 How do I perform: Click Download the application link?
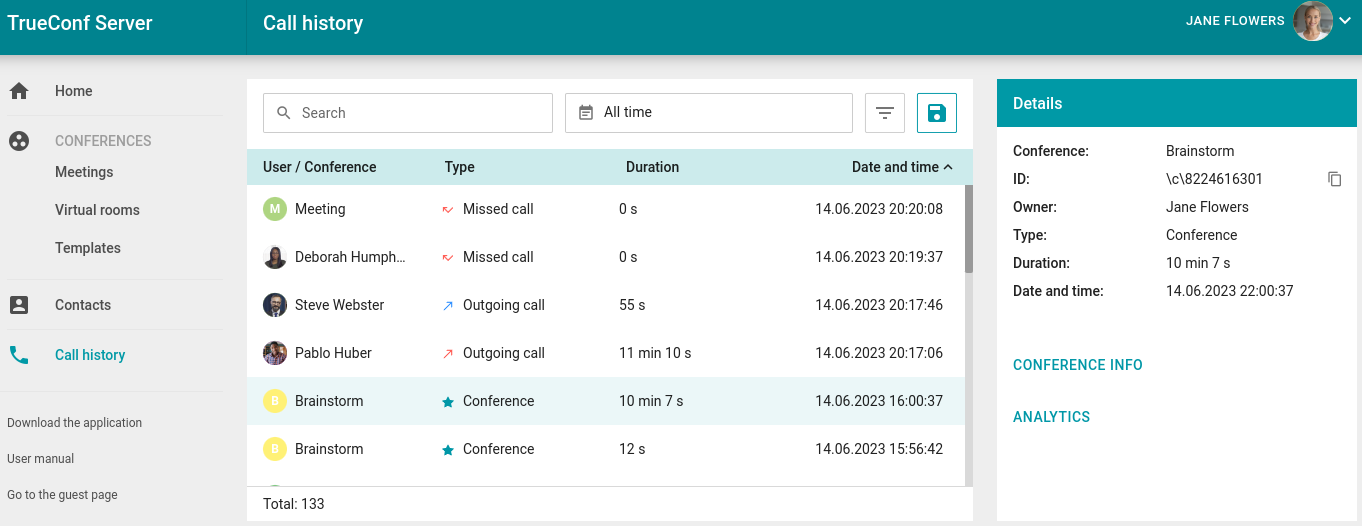(x=75, y=423)
